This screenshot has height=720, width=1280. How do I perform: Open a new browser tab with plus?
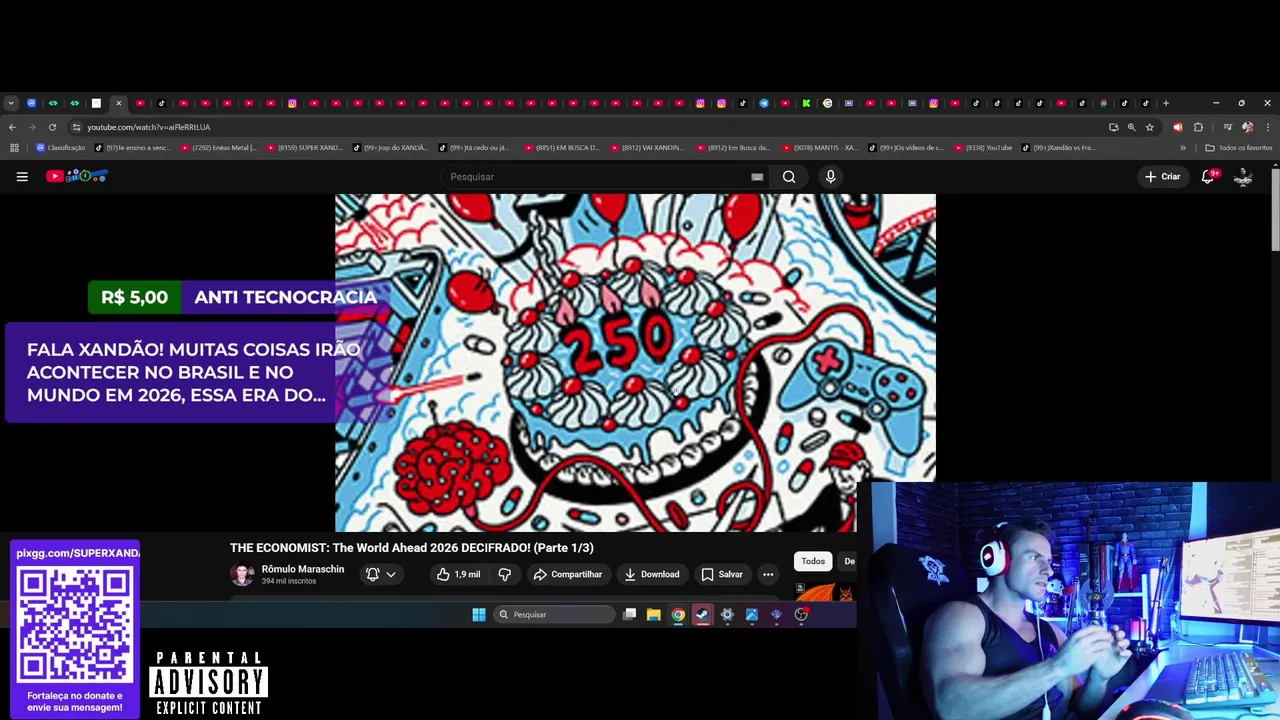pos(1166,103)
